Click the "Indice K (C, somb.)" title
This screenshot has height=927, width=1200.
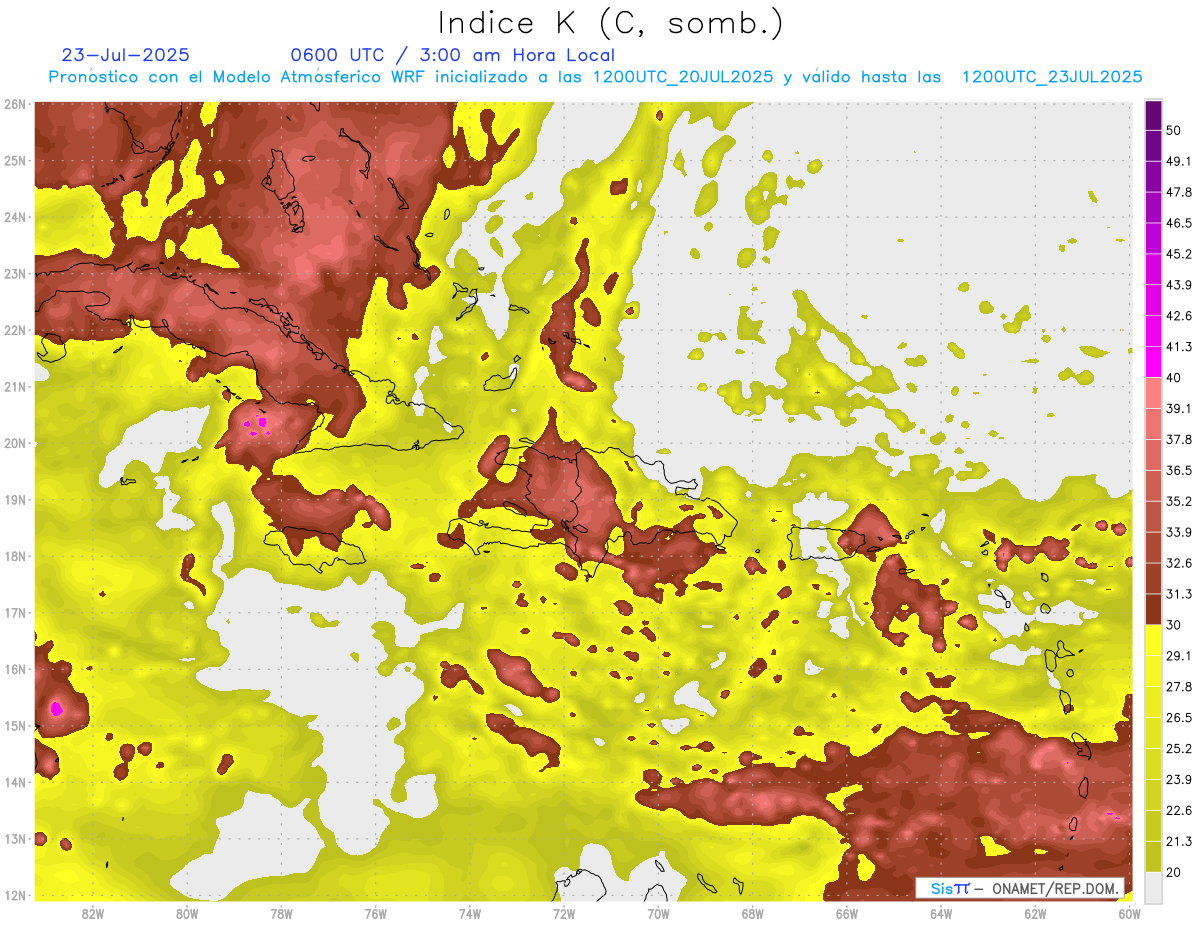click(611, 24)
